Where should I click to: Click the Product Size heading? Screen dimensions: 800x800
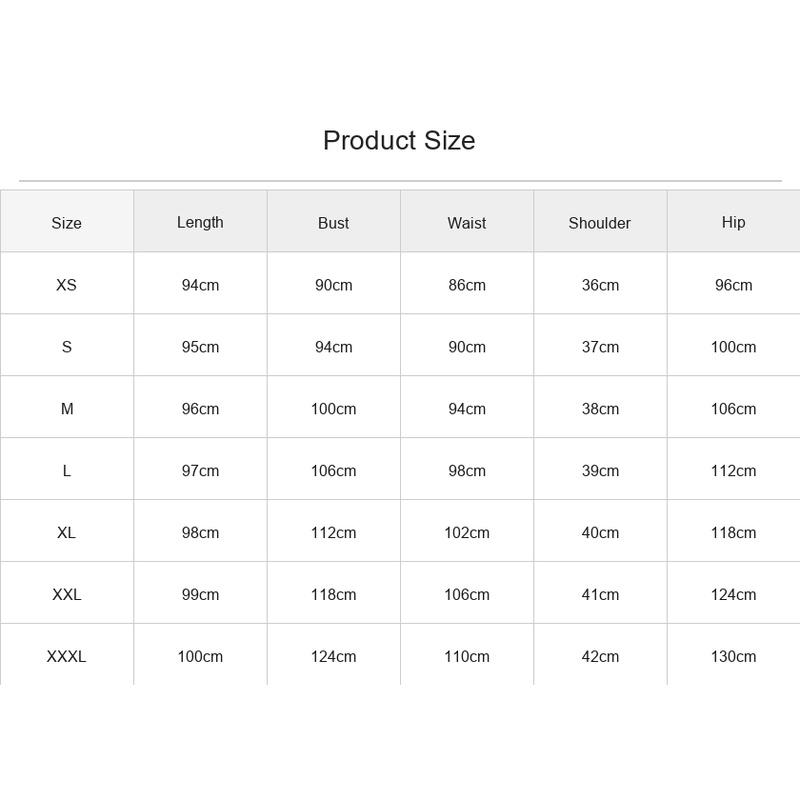click(x=399, y=140)
